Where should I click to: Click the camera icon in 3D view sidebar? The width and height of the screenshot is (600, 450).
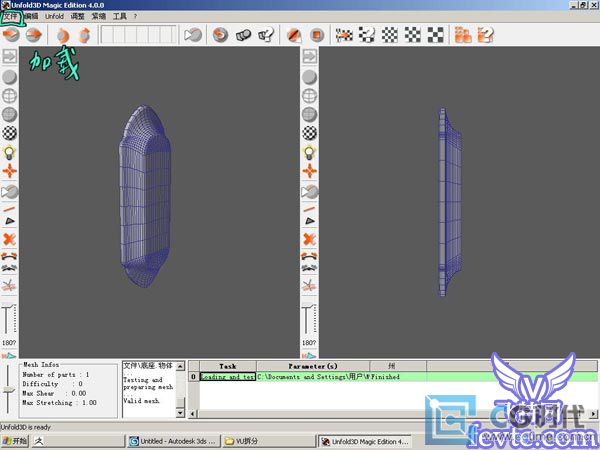[x=10, y=192]
